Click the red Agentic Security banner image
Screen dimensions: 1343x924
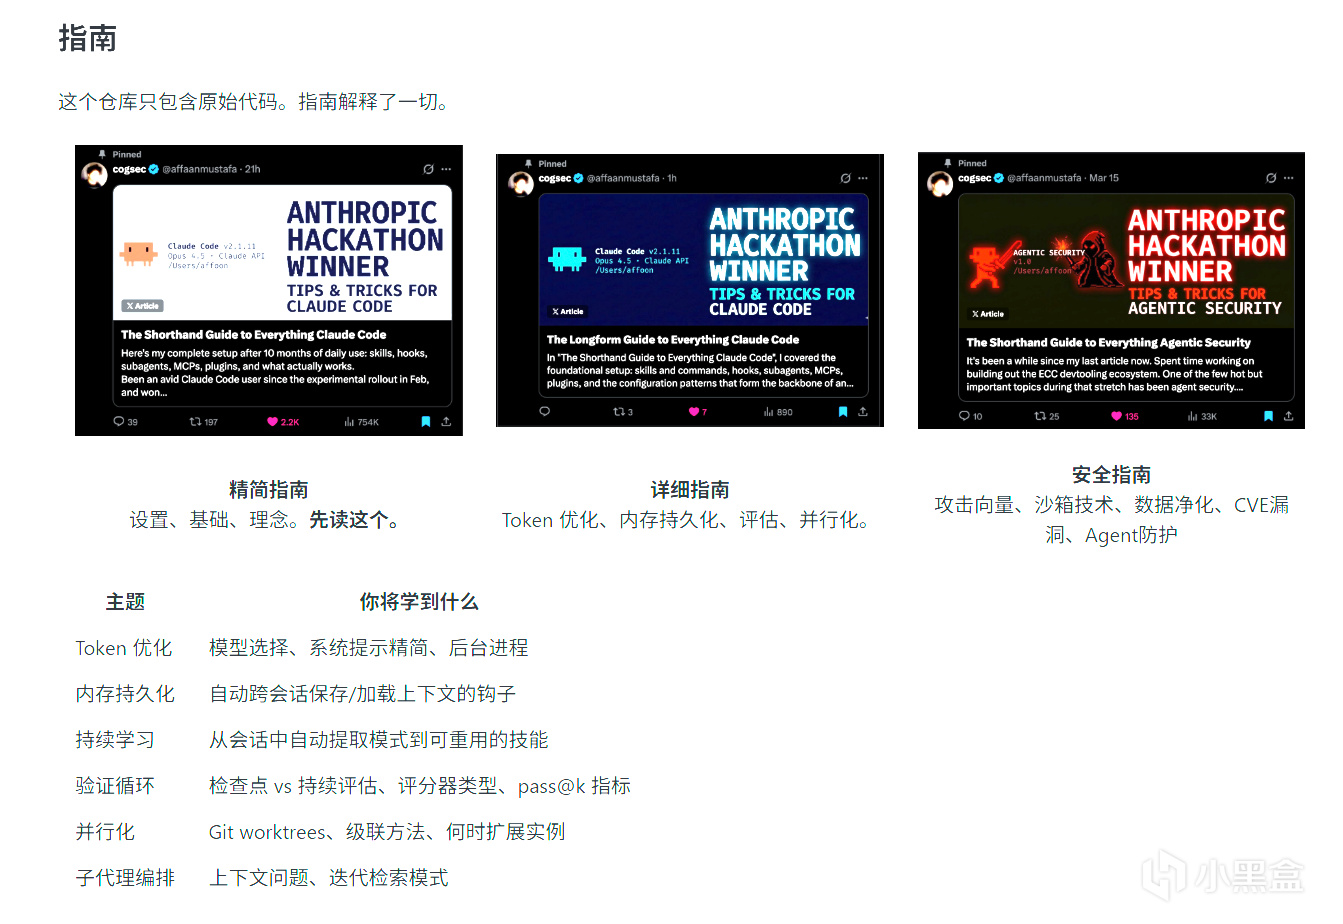point(1126,261)
